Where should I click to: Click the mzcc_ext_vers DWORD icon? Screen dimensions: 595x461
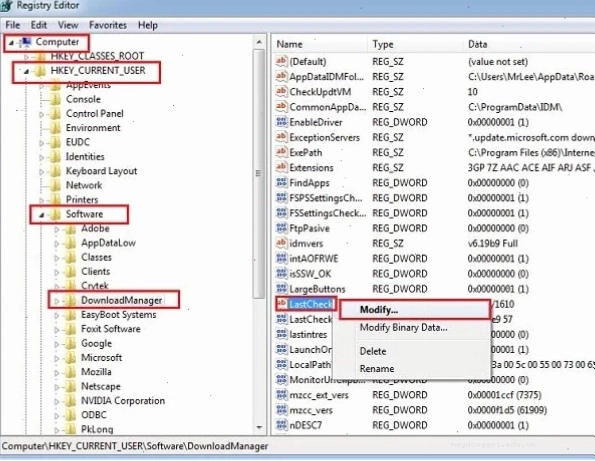281,395
